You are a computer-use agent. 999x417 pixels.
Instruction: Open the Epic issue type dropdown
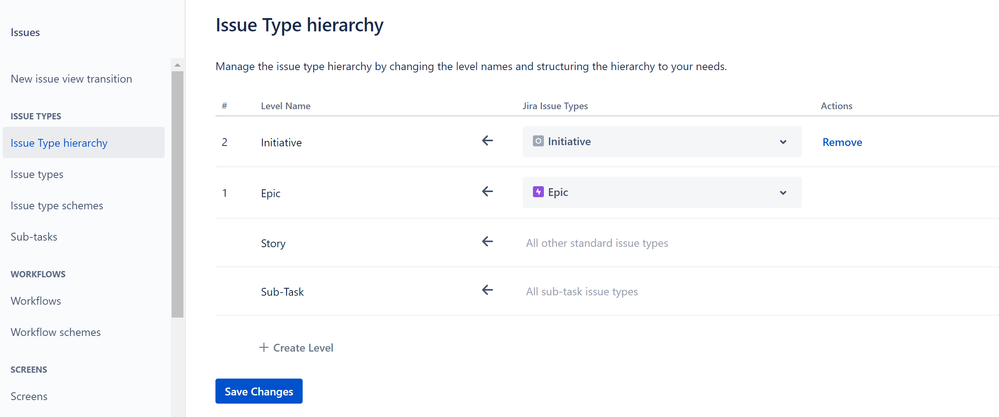point(662,192)
